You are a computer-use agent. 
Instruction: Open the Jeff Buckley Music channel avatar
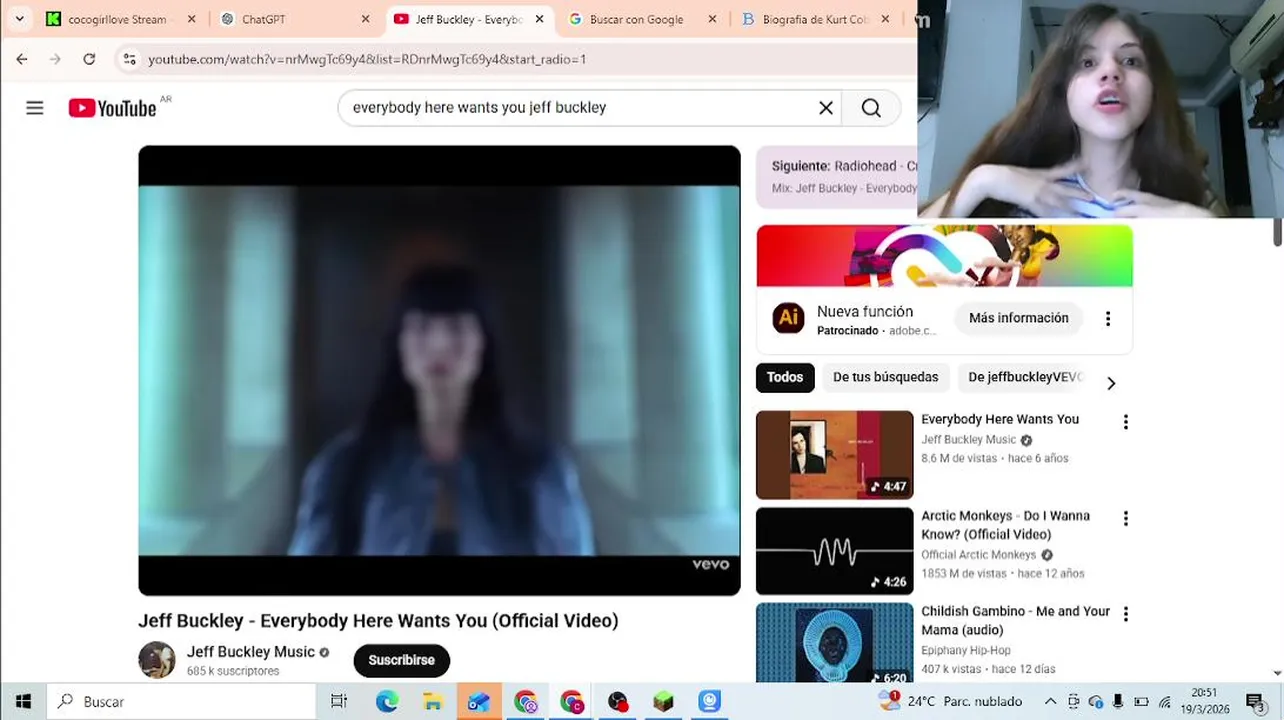coord(157,660)
